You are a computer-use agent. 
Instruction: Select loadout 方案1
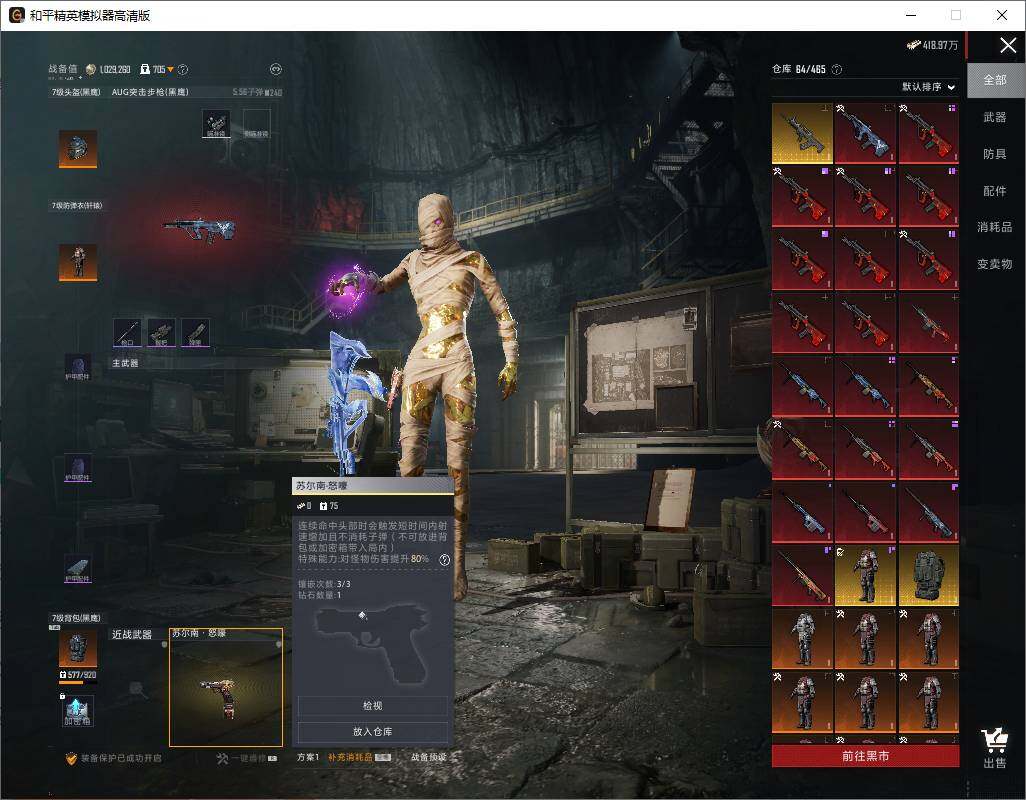coord(308,757)
